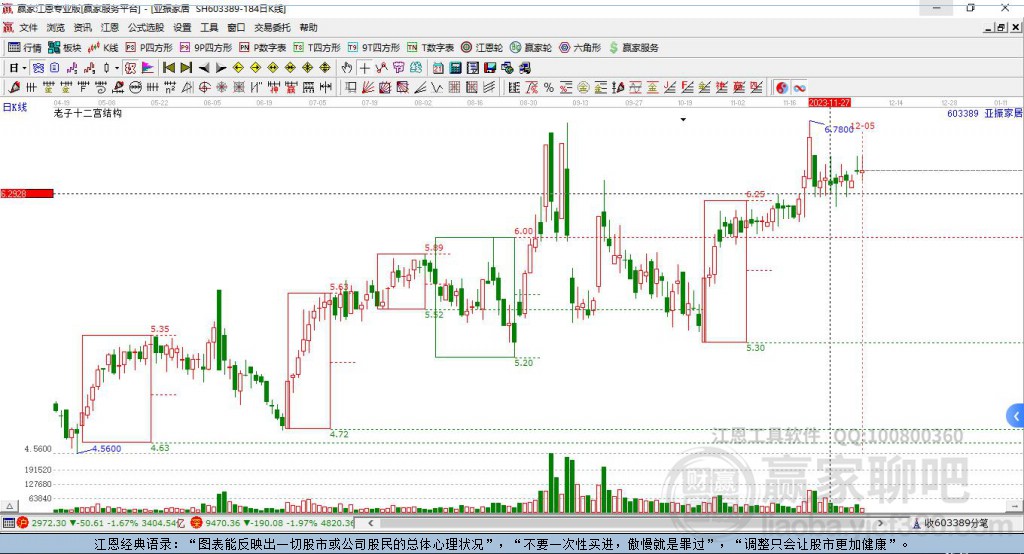Launch the 赢家轮 wheel tool
Screen dimensions: 1024x554
pyautogui.click(x=530, y=48)
